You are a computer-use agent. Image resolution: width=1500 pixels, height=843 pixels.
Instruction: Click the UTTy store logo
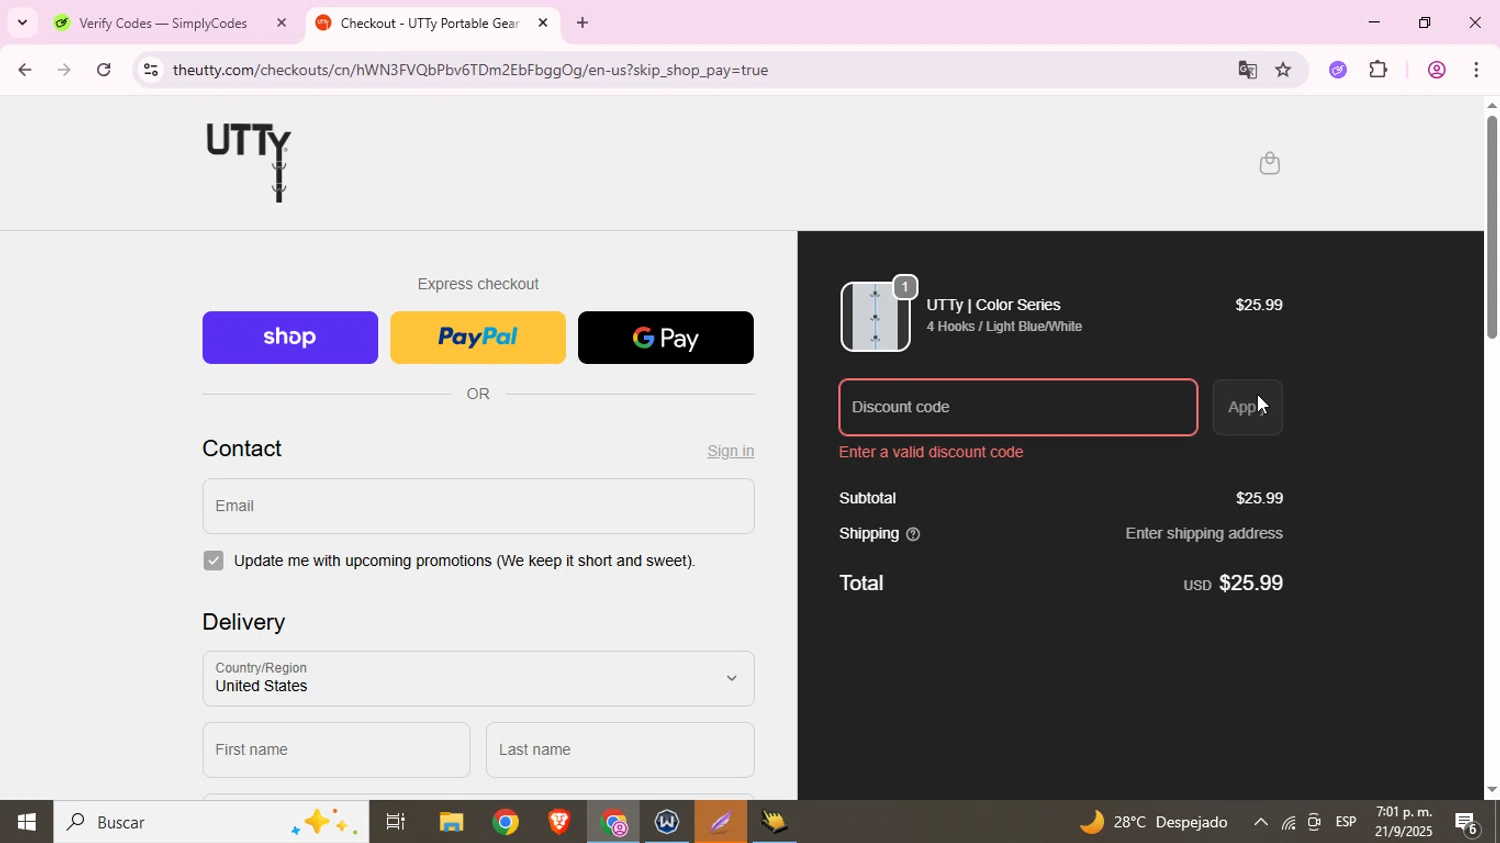[248, 162]
